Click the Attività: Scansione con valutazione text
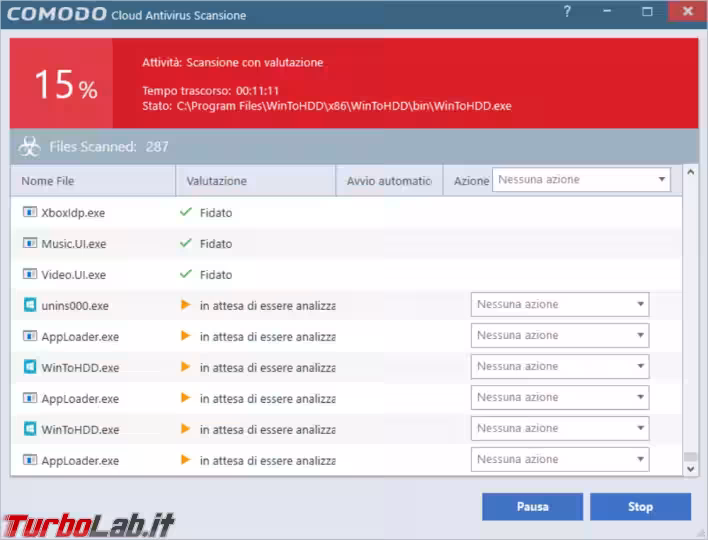 pos(233,62)
